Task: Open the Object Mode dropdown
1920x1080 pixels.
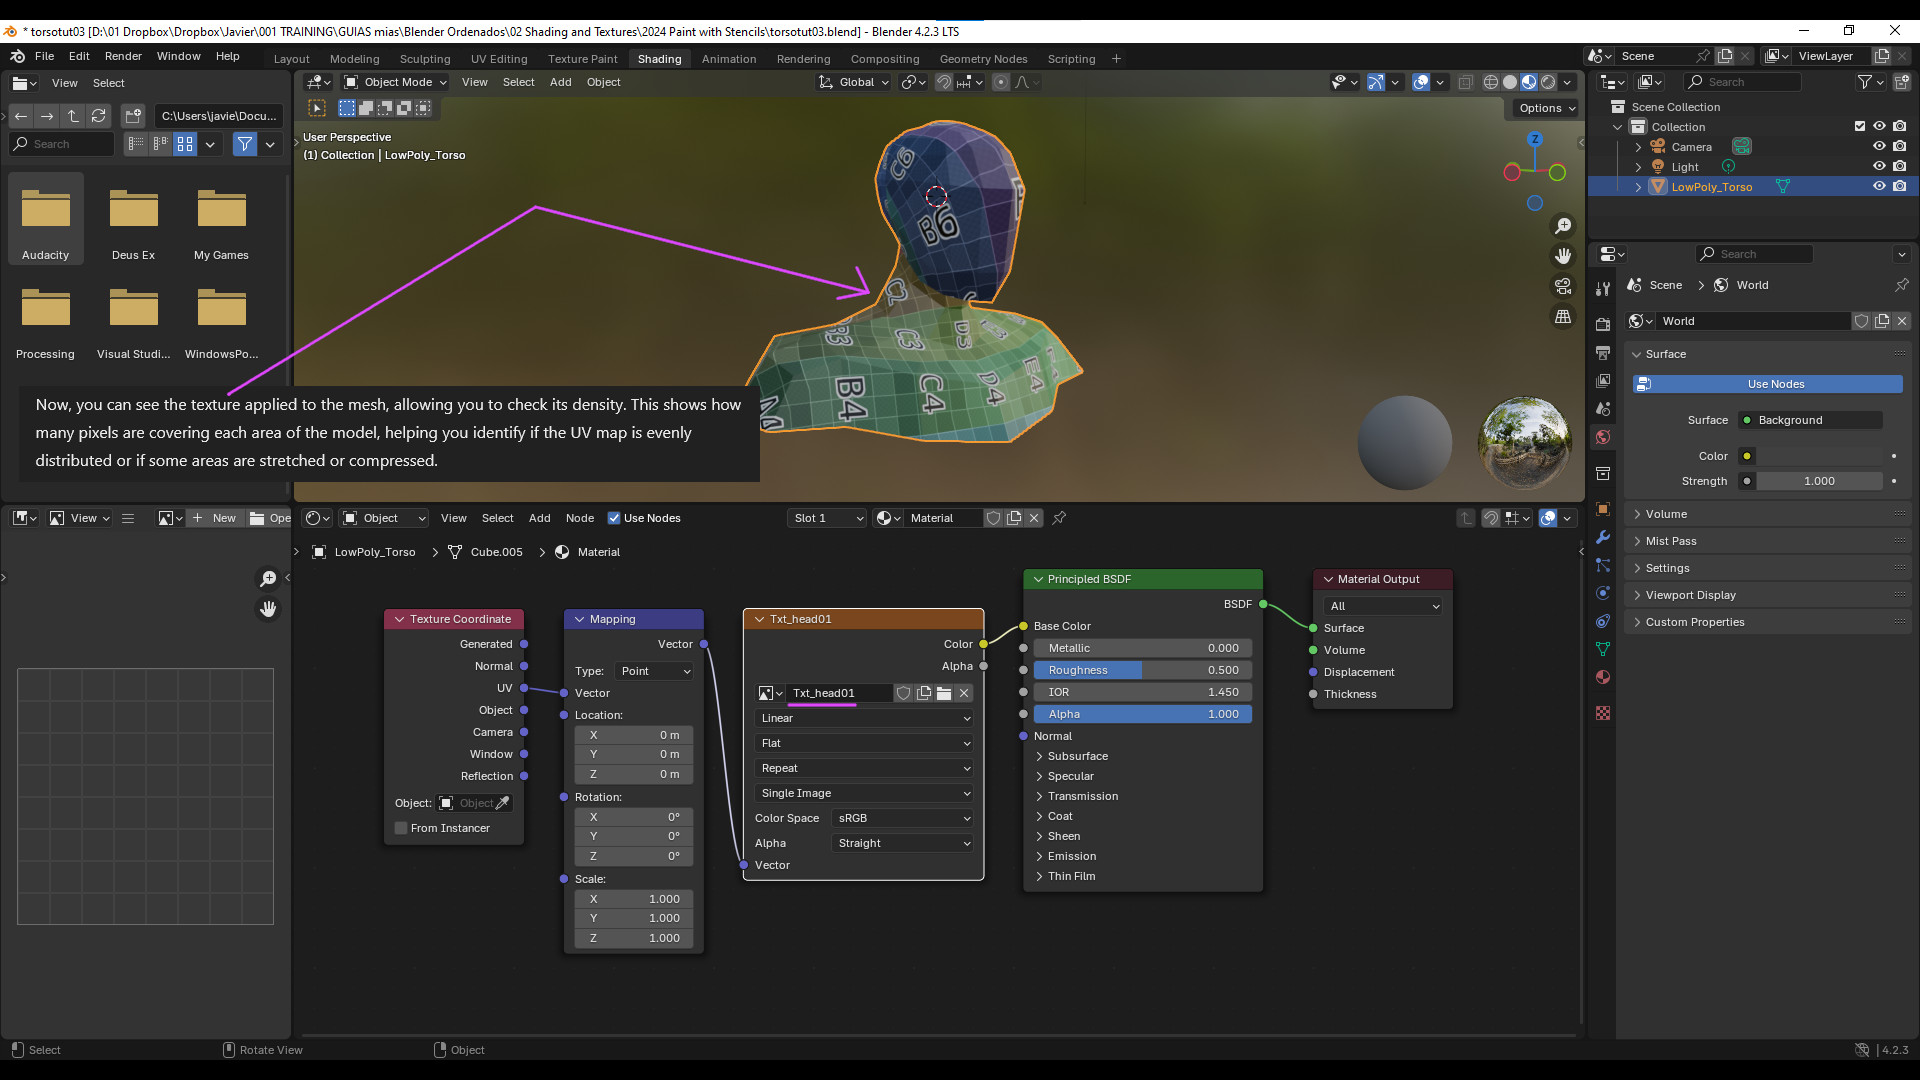Action: click(x=395, y=82)
